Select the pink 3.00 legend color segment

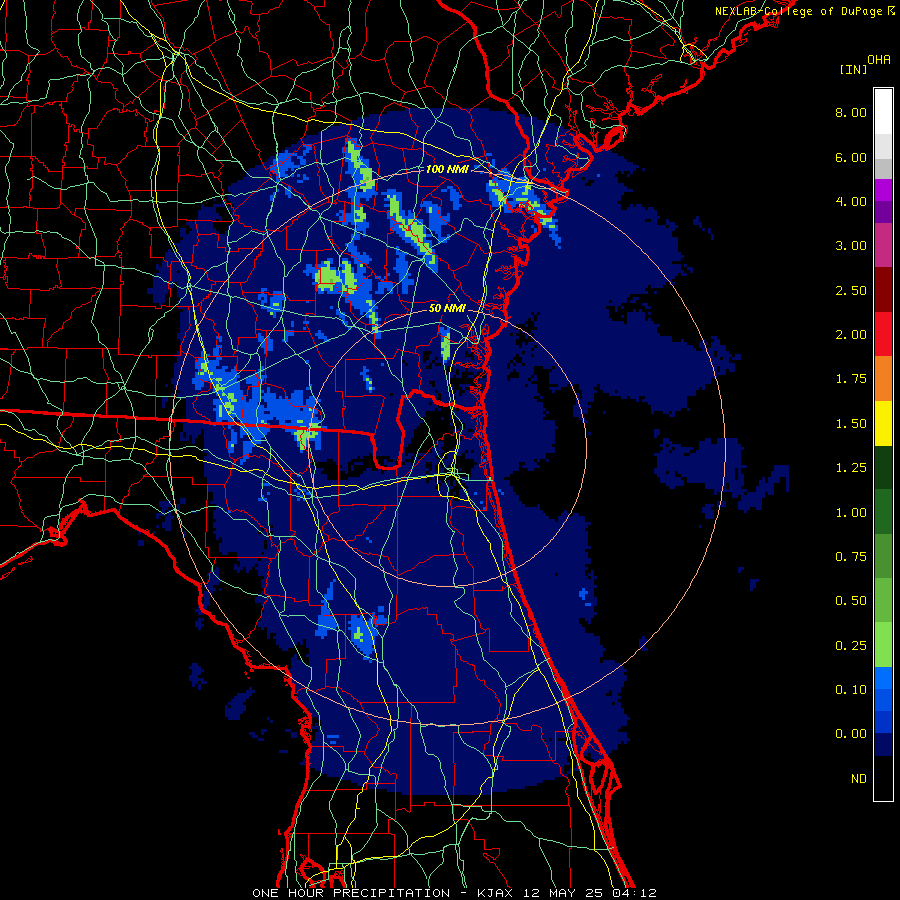pyautogui.click(x=883, y=245)
